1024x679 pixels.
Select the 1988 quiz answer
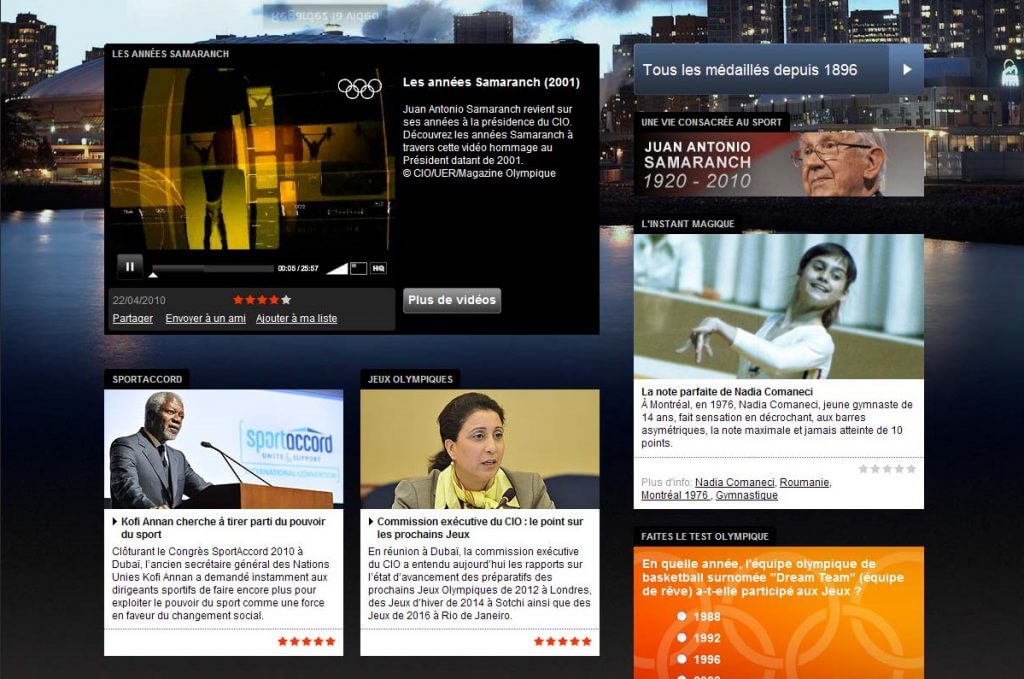(682, 616)
